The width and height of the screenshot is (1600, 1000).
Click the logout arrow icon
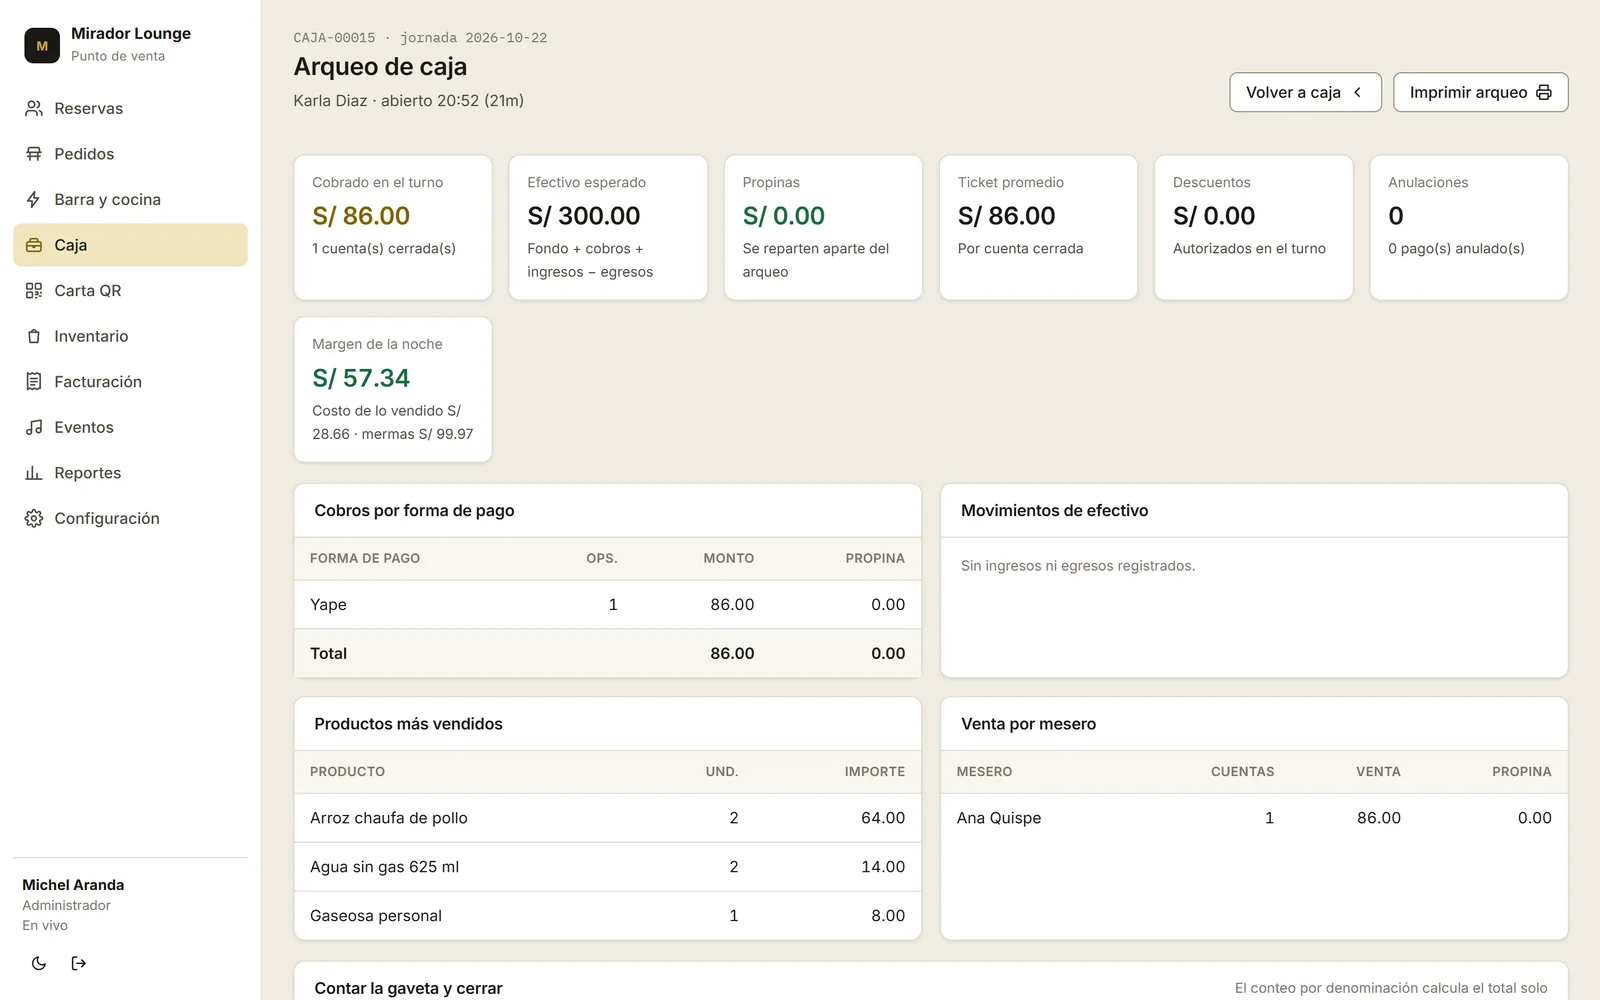[79, 963]
